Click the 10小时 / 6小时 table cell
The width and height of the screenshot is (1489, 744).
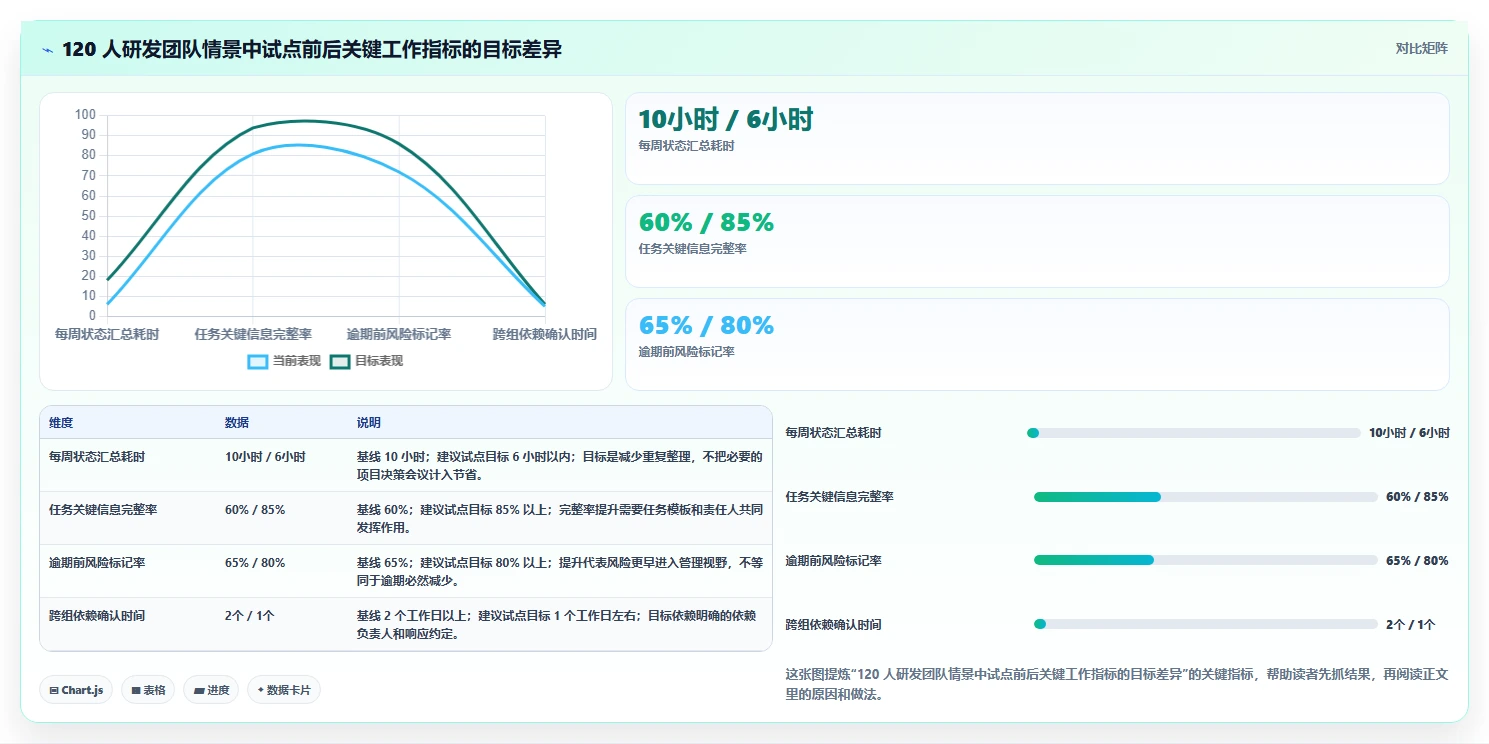coord(265,456)
